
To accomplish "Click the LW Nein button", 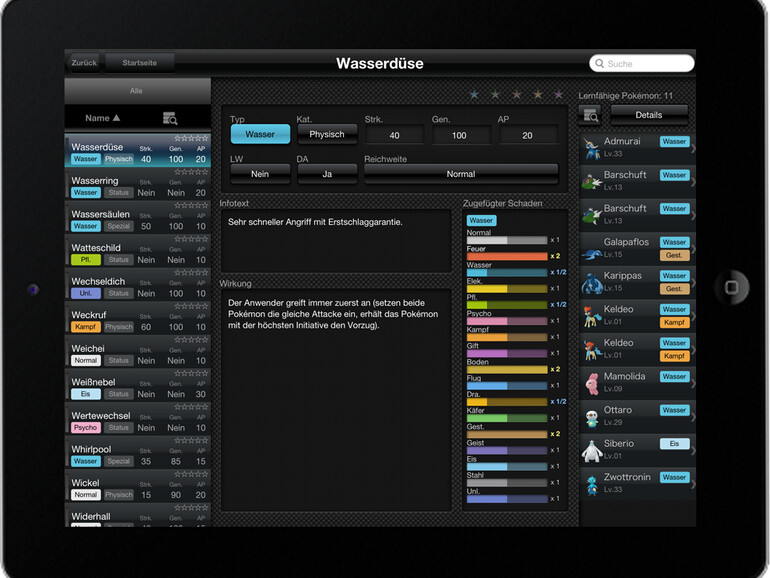I will pyautogui.click(x=260, y=174).
